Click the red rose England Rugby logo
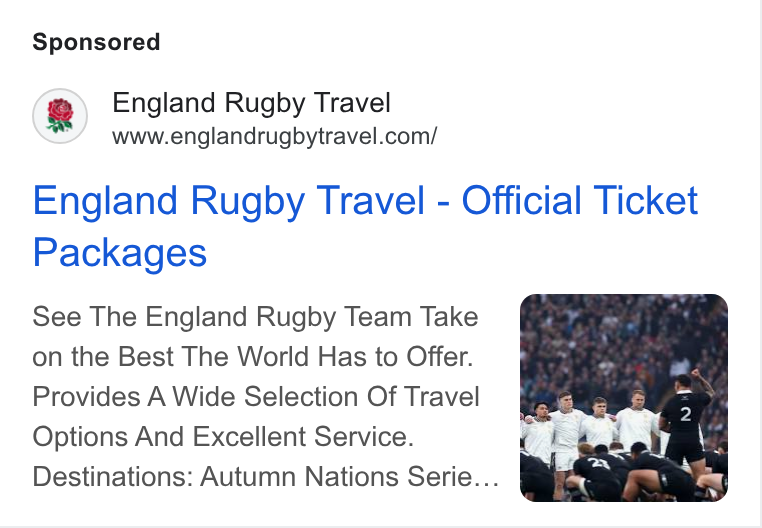 [x=60, y=116]
